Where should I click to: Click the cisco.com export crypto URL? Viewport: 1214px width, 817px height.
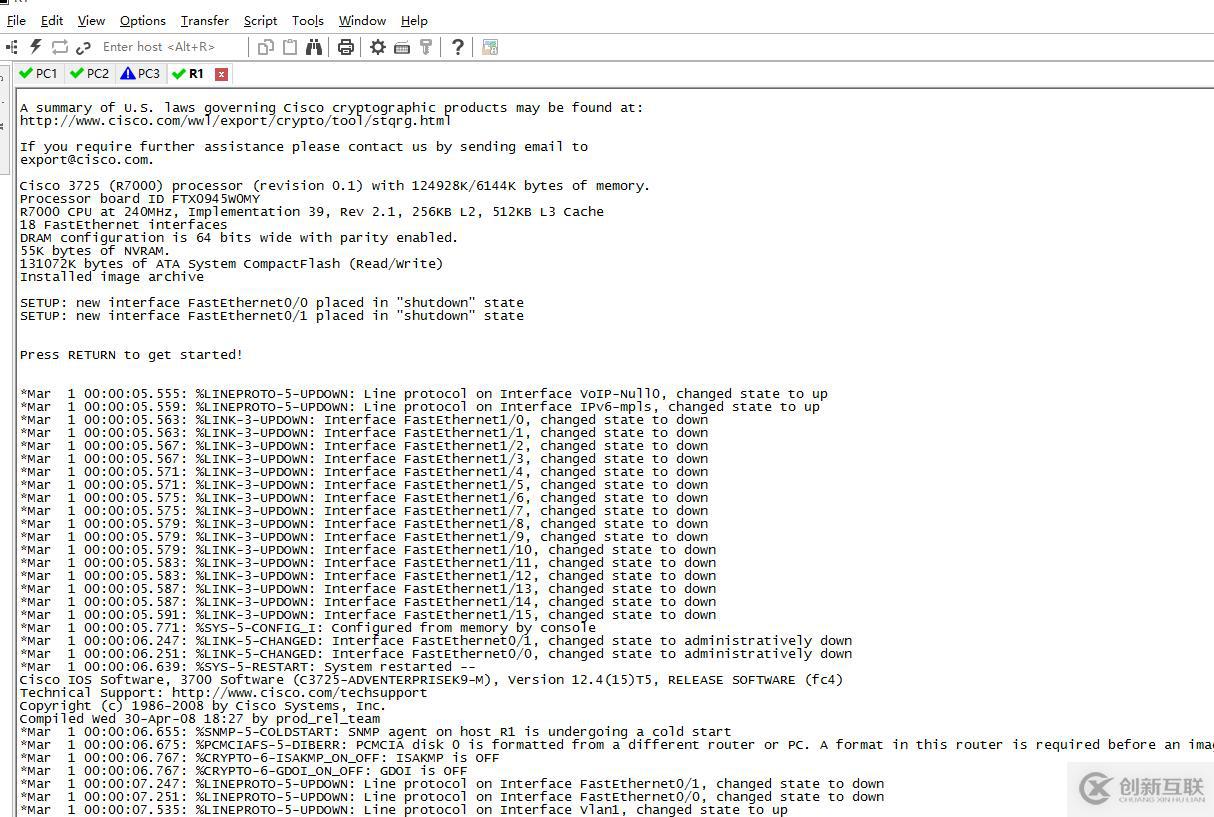point(236,121)
